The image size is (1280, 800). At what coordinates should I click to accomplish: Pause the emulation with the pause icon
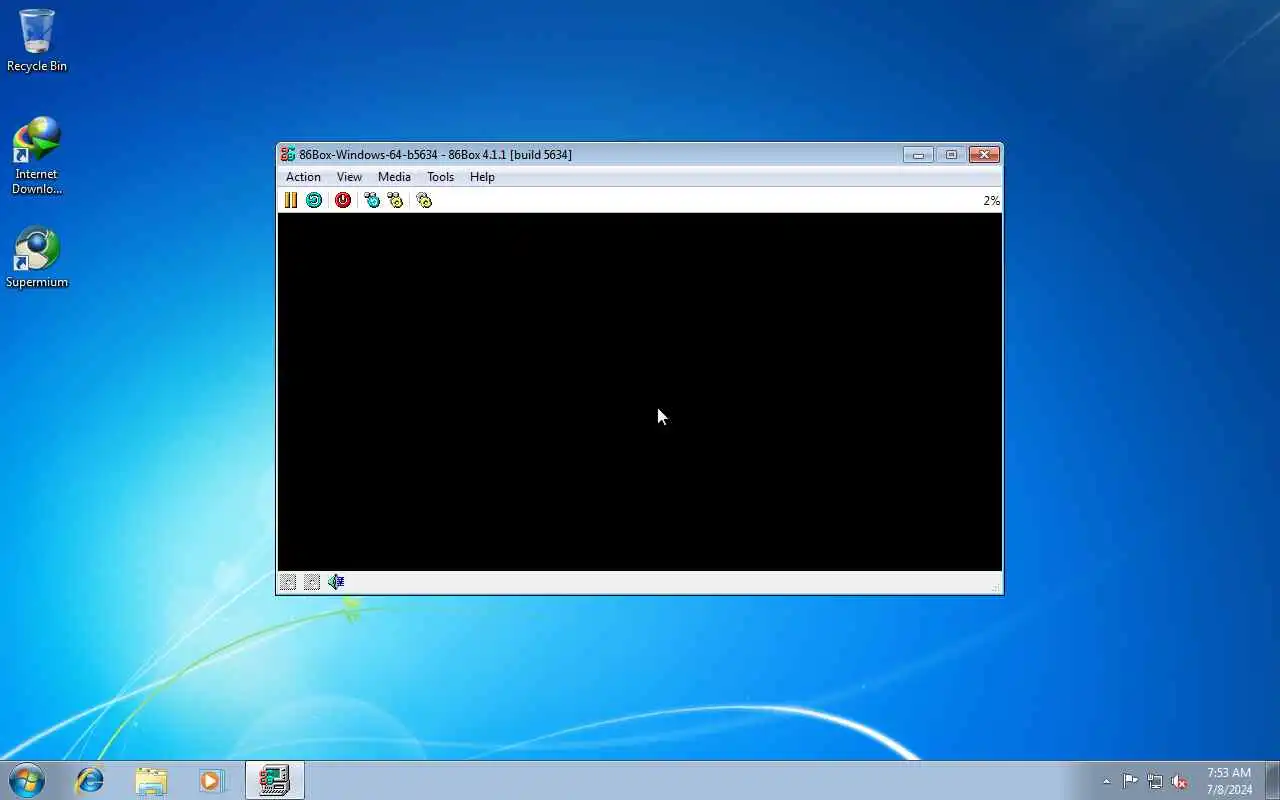(290, 200)
